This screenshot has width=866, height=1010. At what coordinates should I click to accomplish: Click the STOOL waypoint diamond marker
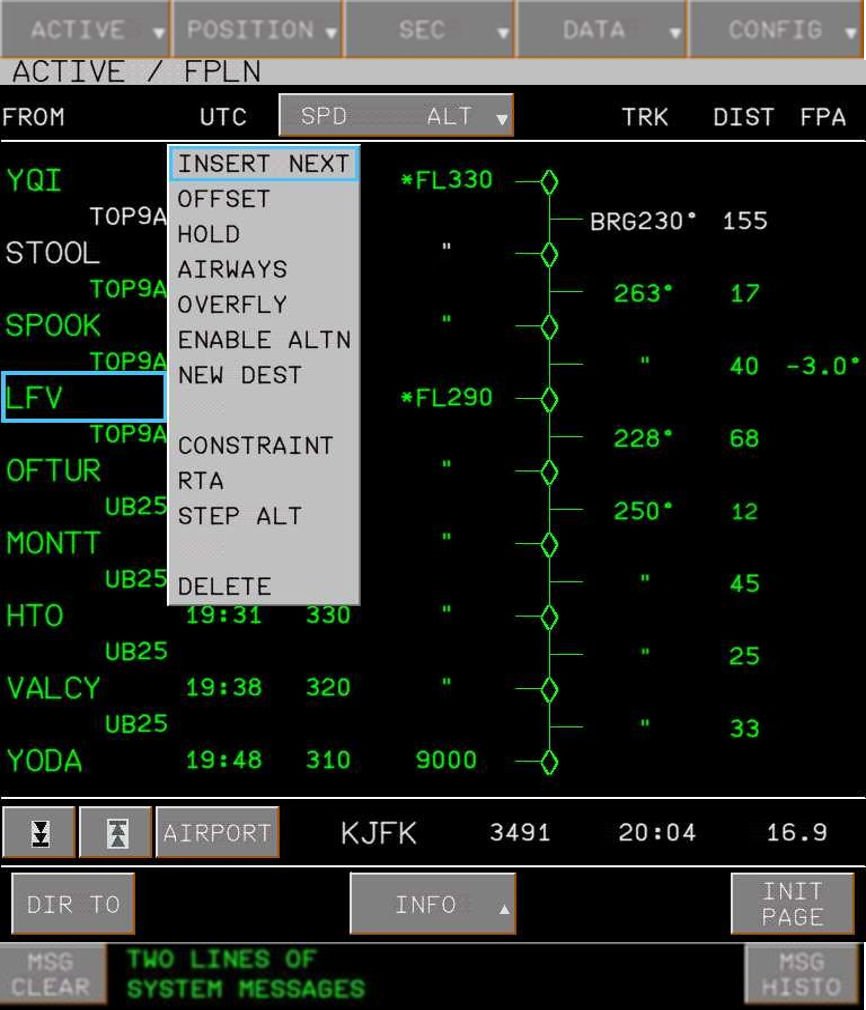549,254
